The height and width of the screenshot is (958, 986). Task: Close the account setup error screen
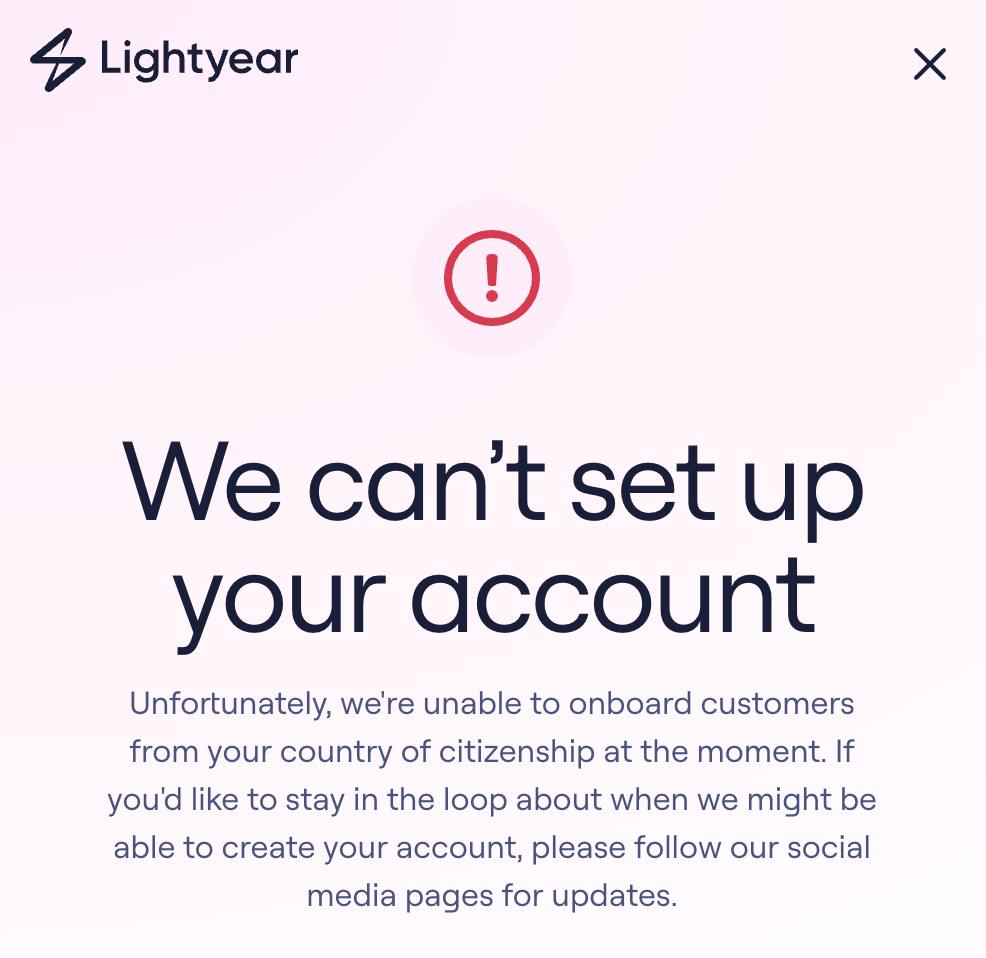pos(929,64)
